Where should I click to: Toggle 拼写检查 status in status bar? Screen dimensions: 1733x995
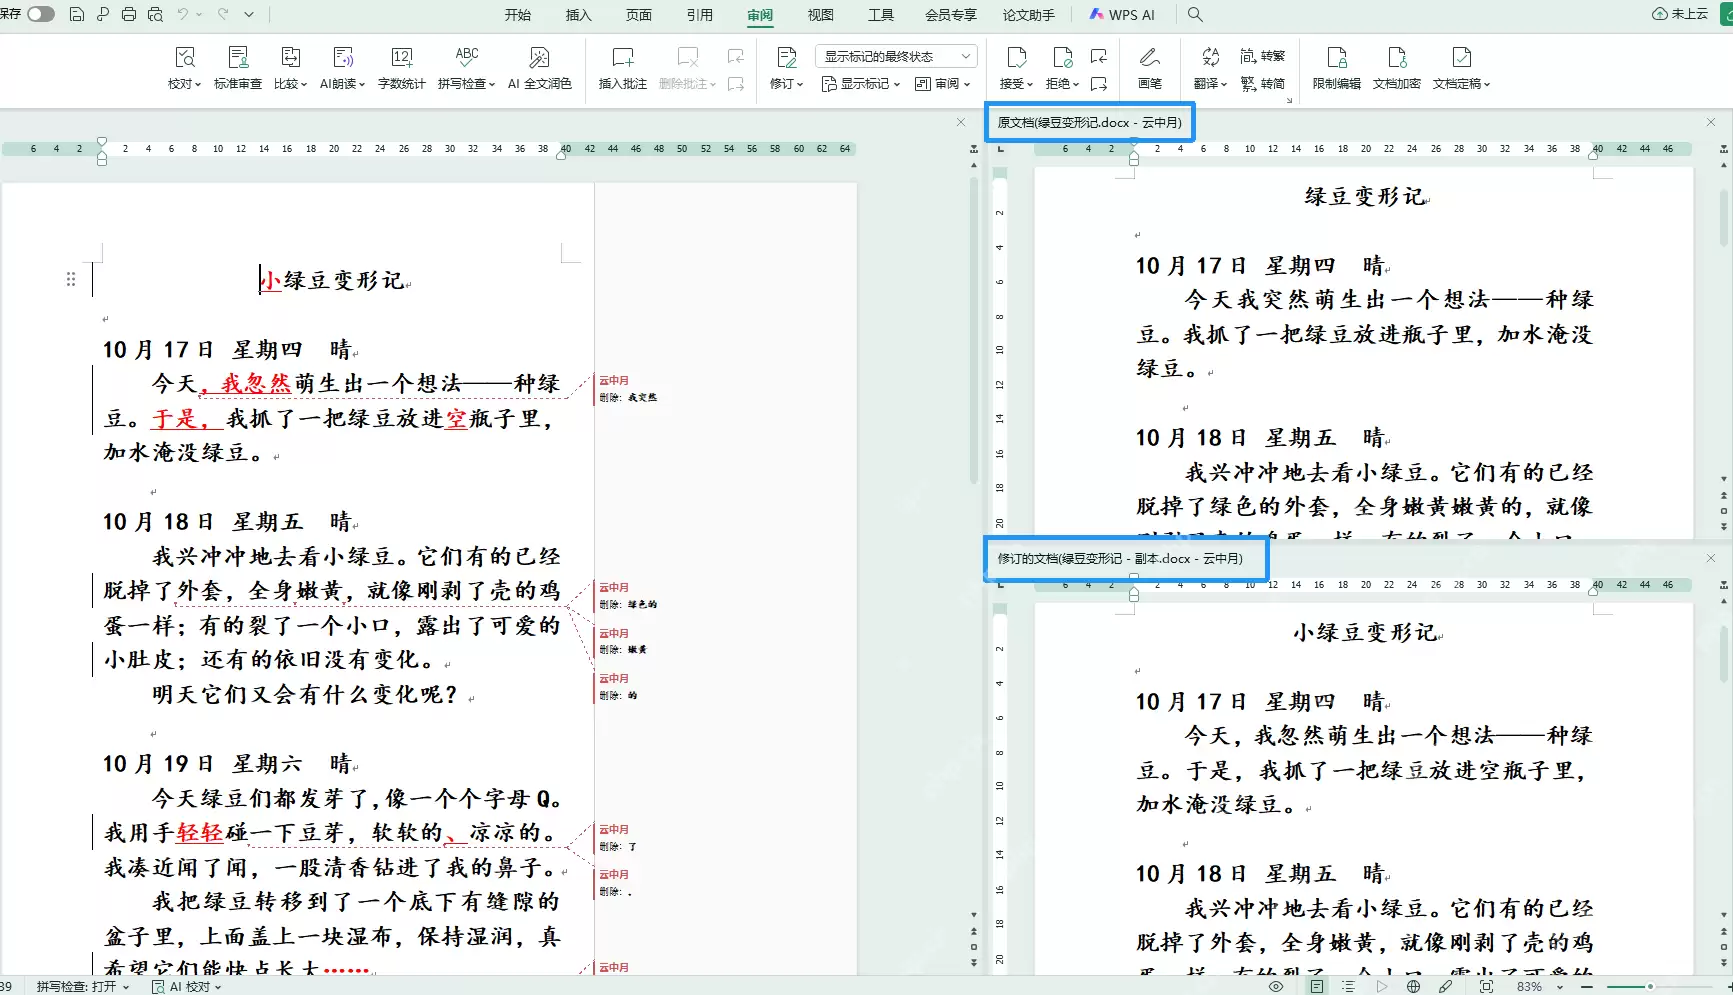(x=83, y=986)
